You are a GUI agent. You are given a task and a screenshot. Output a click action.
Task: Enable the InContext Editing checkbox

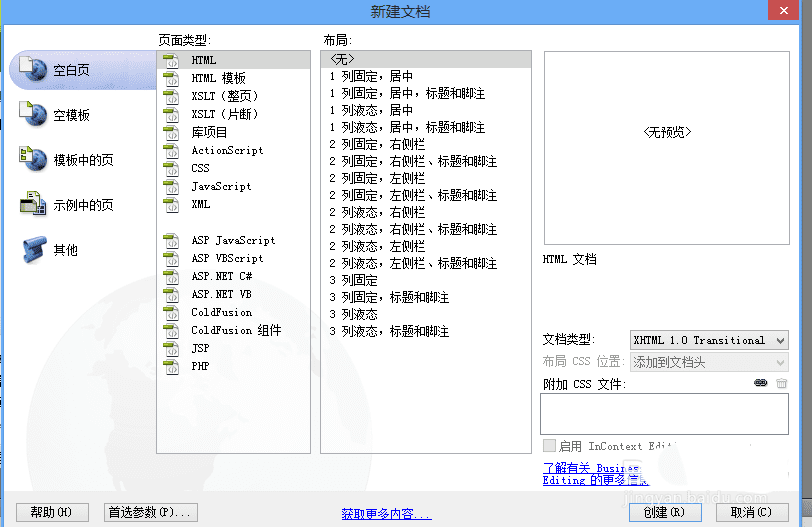[x=549, y=445]
